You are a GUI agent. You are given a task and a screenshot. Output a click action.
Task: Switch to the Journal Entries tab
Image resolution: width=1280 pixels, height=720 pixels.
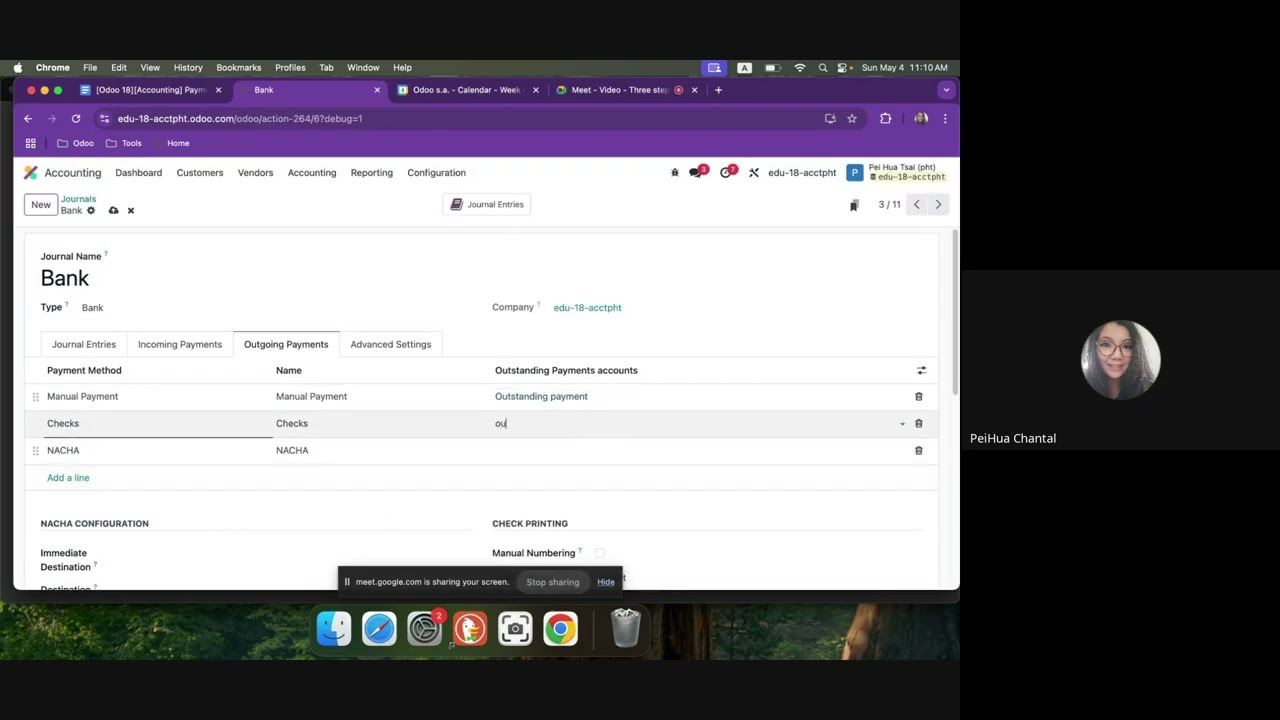pyautogui.click(x=84, y=344)
